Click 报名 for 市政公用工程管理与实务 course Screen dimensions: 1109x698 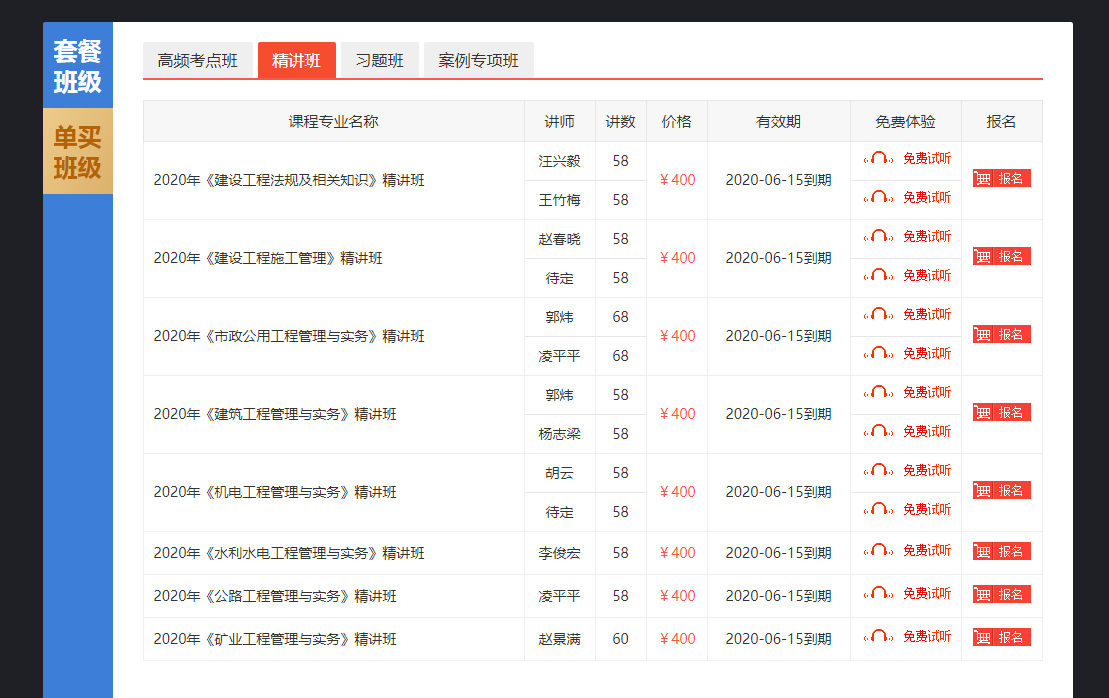tap(1001, 334)
